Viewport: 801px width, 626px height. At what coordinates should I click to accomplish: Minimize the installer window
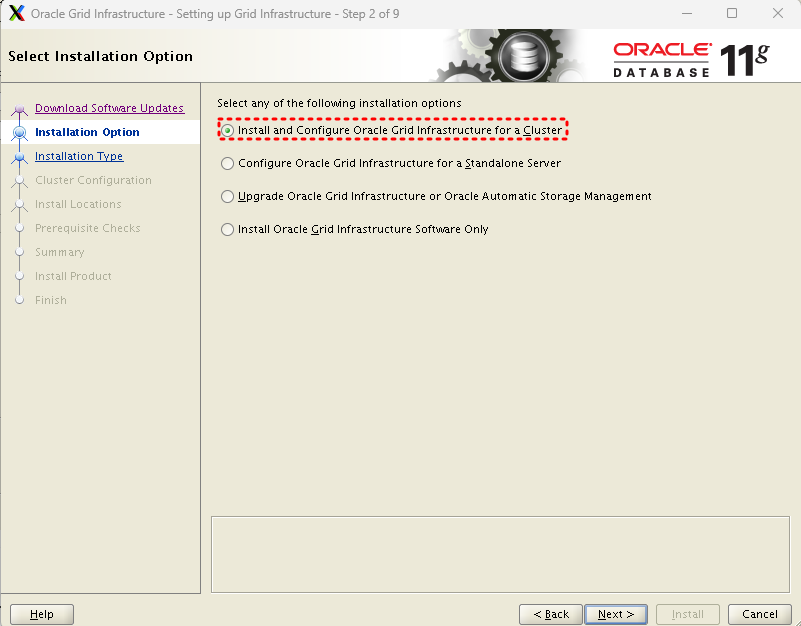(687, 13)
